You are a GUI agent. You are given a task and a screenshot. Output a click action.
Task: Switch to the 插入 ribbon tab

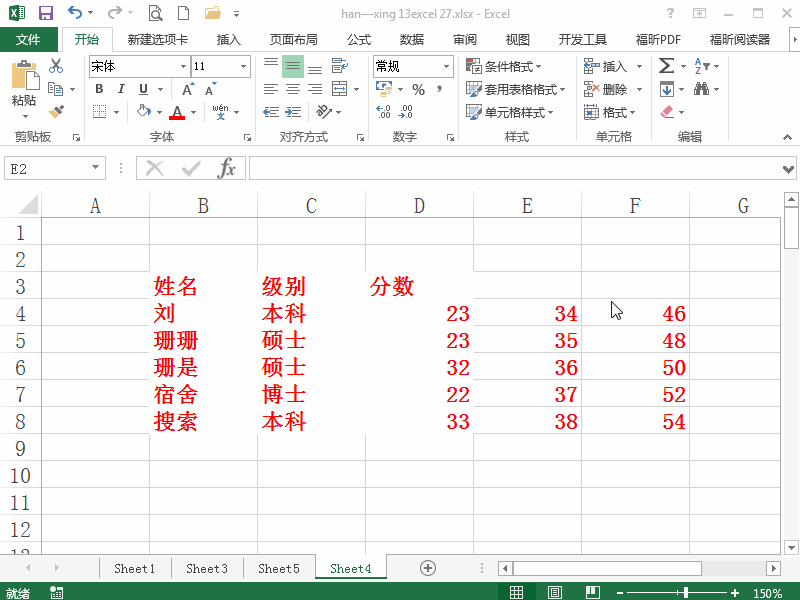pos(228,39)
